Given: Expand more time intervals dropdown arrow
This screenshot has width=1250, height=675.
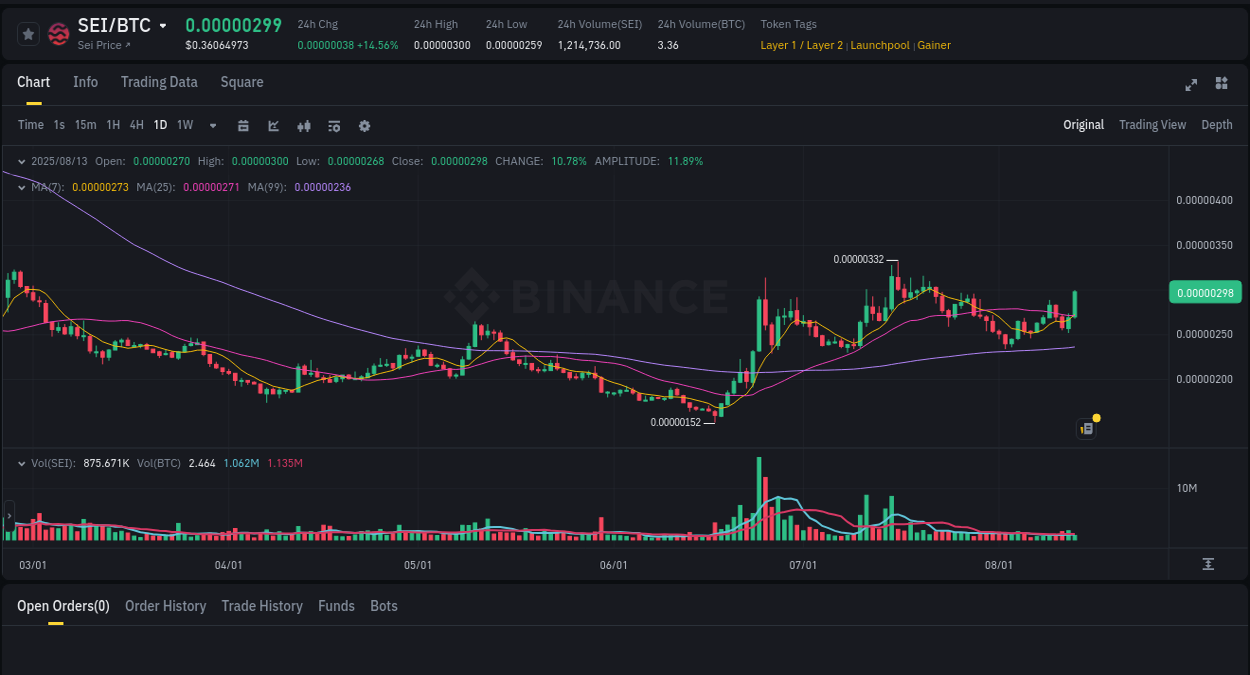Looking at the screenshot, I should coord(213,126).
